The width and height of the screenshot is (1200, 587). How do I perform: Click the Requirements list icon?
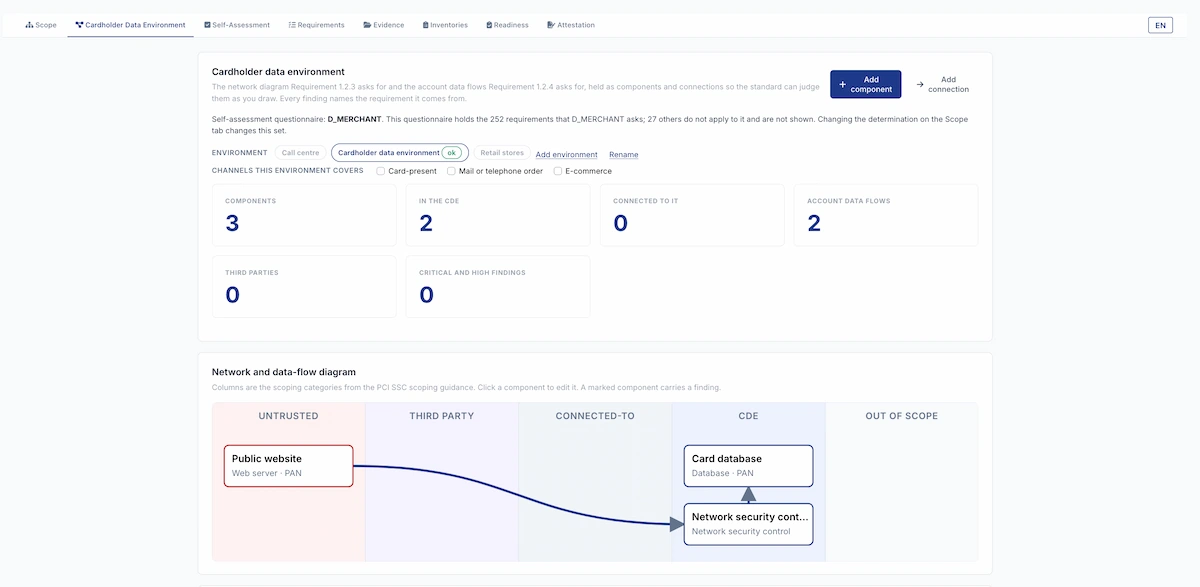pos(291,25)
